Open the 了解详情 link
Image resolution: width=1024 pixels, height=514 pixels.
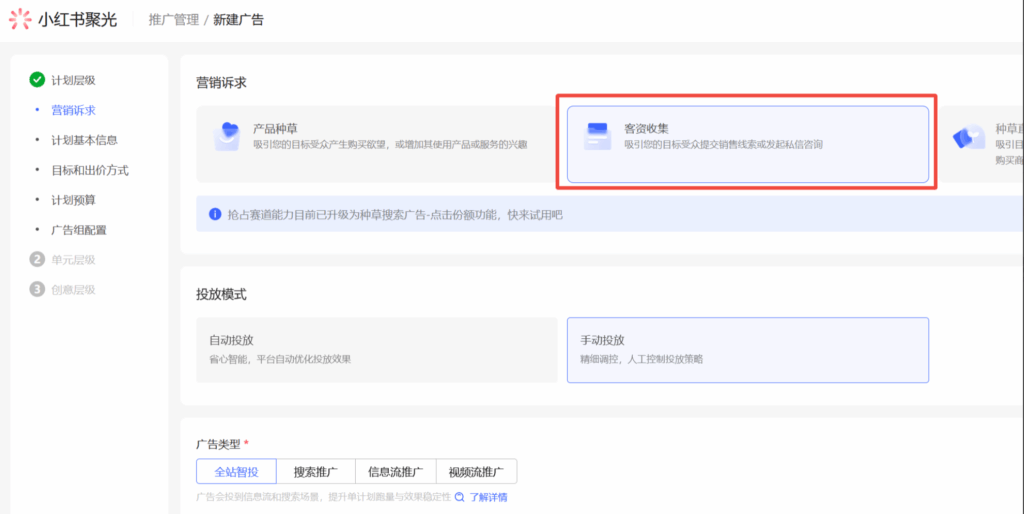click(x=488, y=497)
